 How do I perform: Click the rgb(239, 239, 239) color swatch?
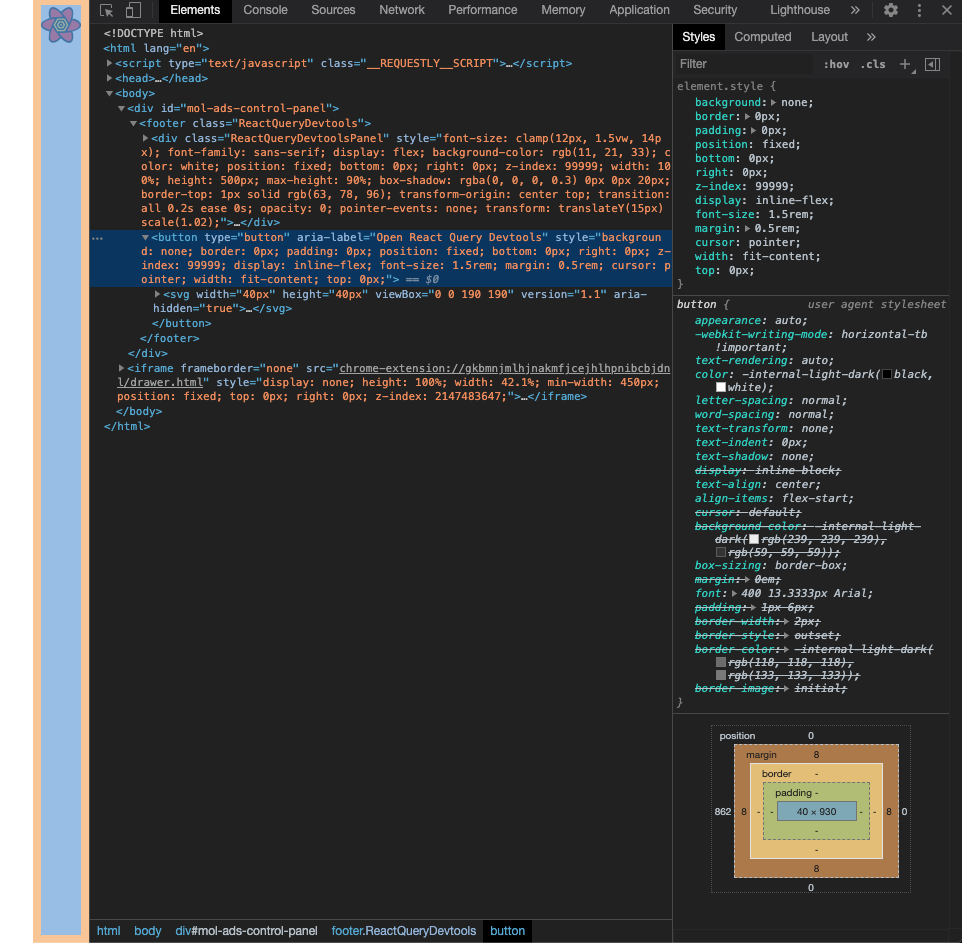tap(754, 539)
